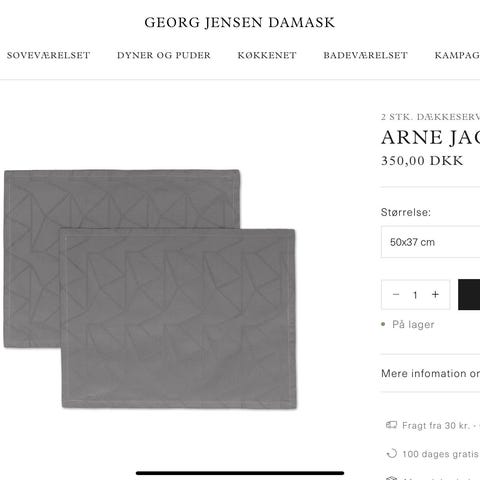Screen dimensions: 480x480
Task: Click the På lager stock status
Action: pos(413,324)
